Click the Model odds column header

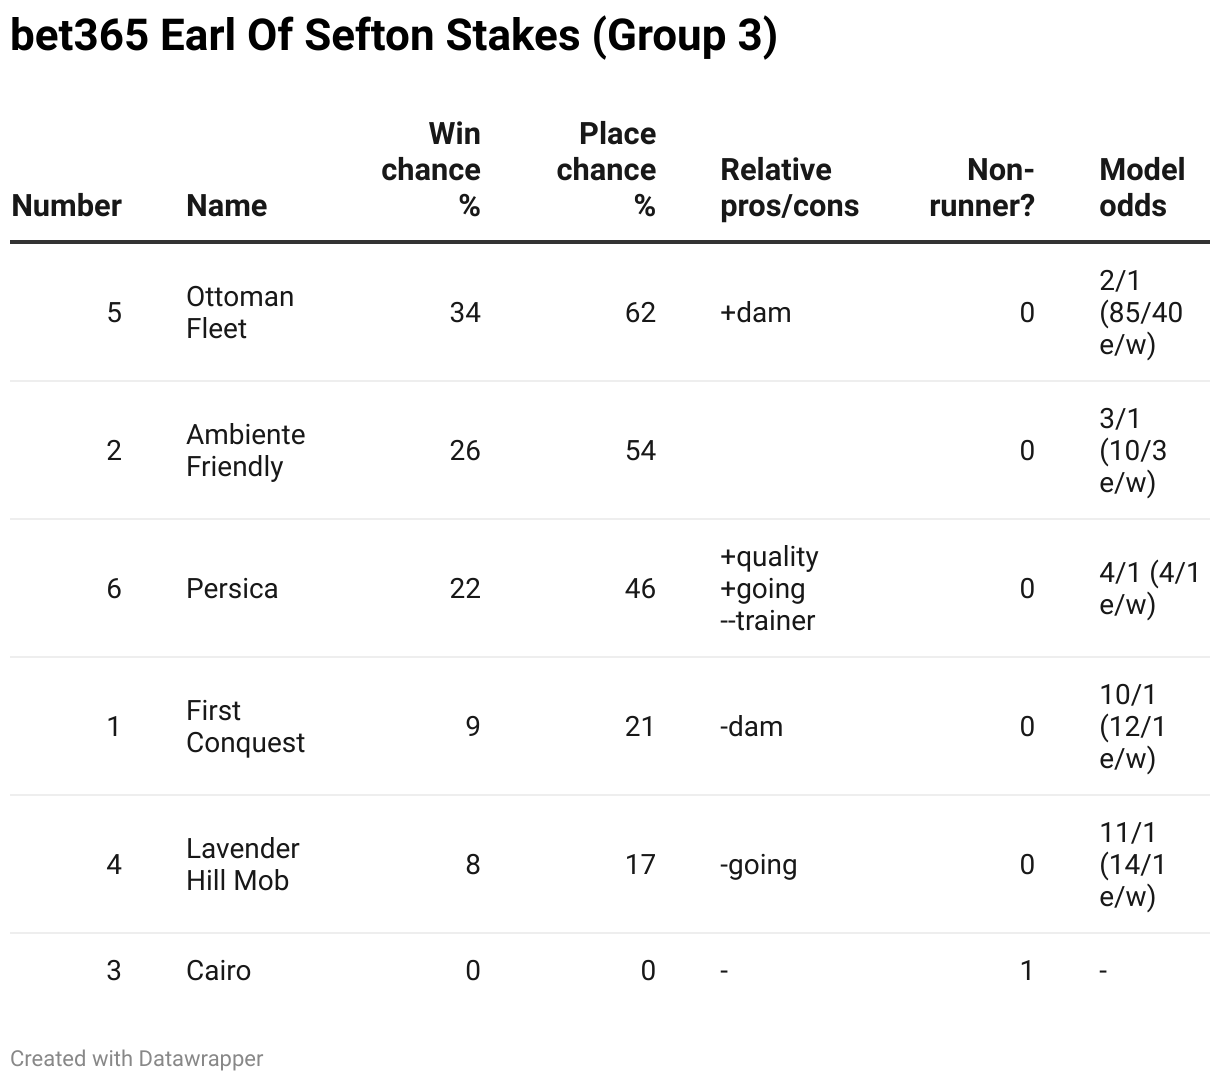point(1141,187)
